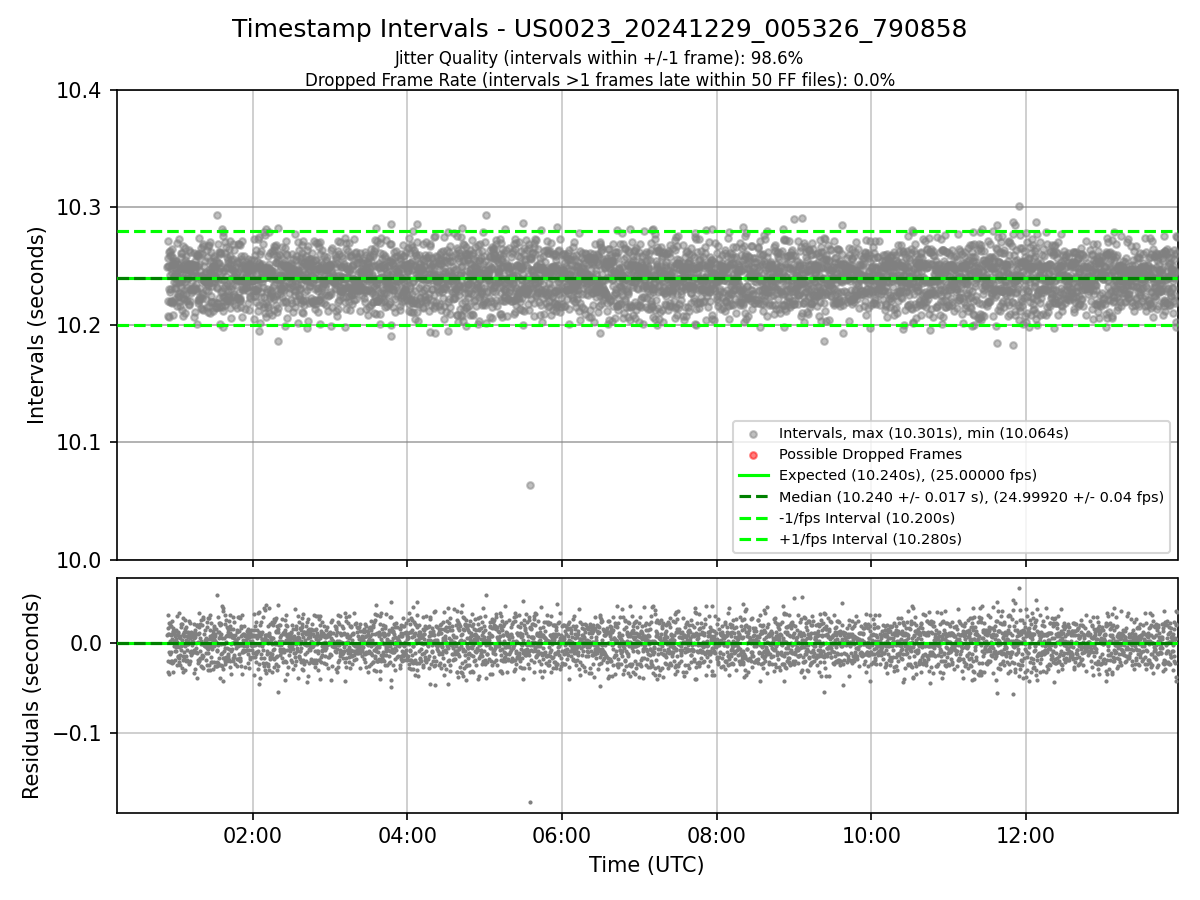
Task: Click the dark green dashed line sample beside the Median legend entry
Action: point(753,497)
